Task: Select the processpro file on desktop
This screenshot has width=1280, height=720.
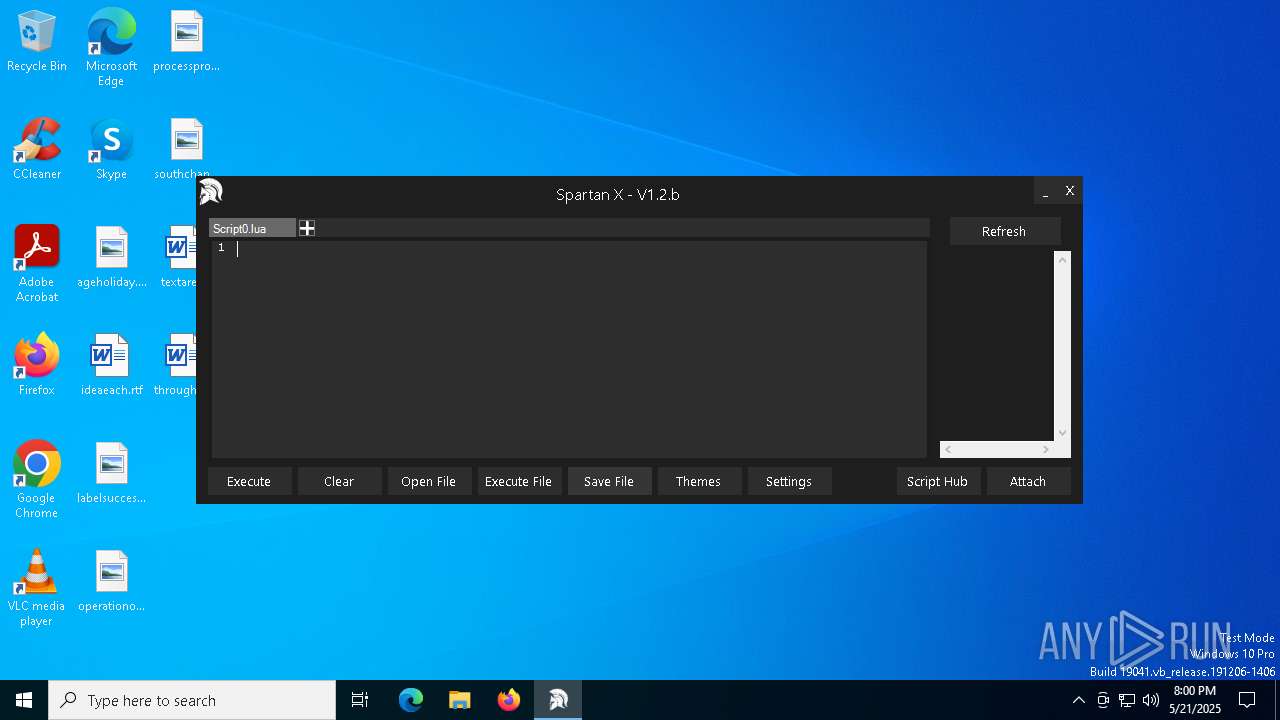Action: [186, 42]
